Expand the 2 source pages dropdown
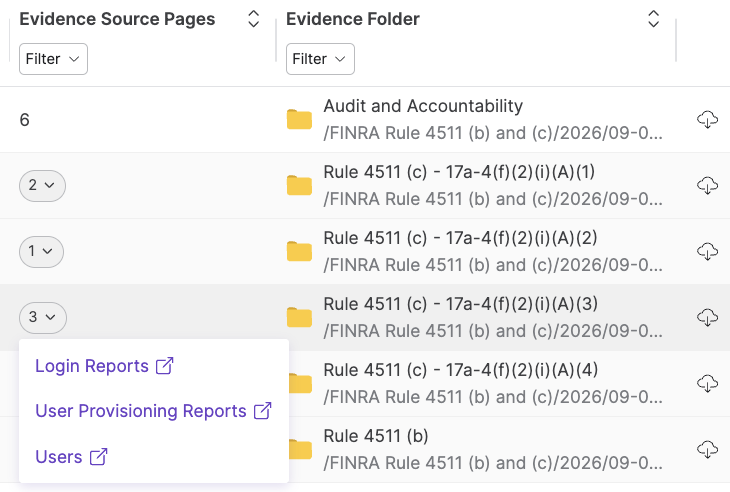 42,186
